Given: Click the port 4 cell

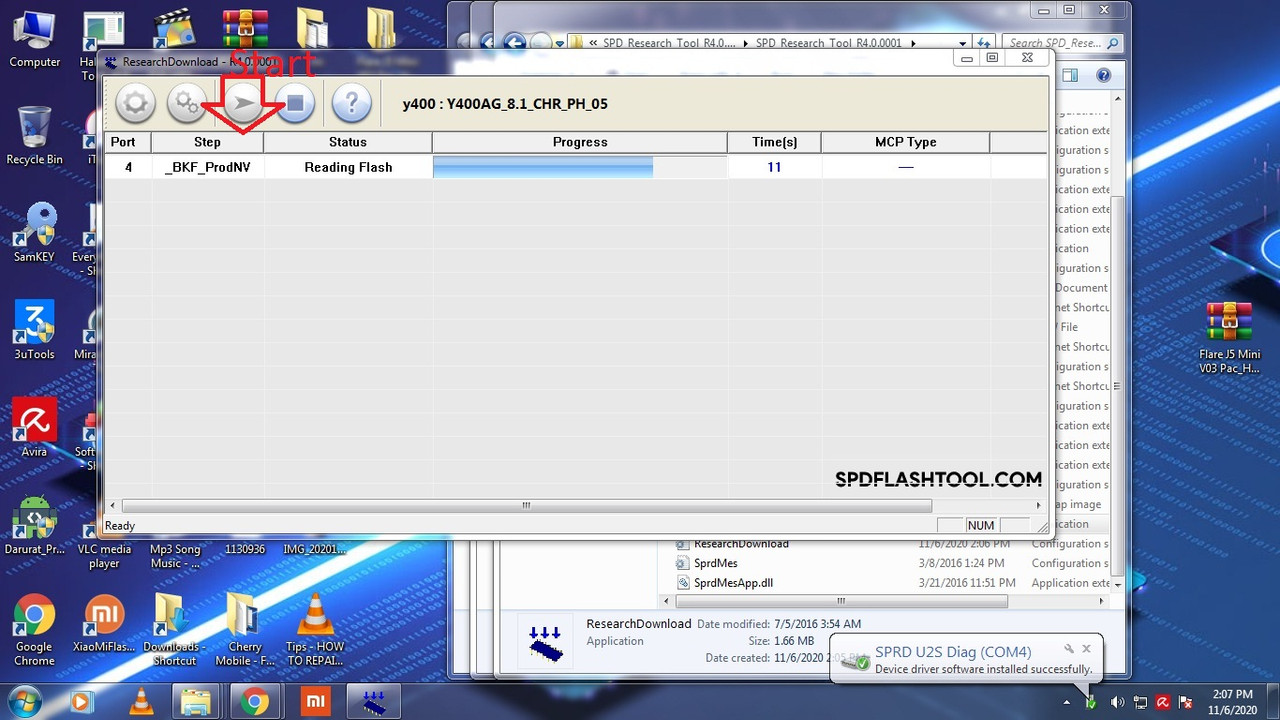Looking at the screenshot, I should (x=128, y=167).
